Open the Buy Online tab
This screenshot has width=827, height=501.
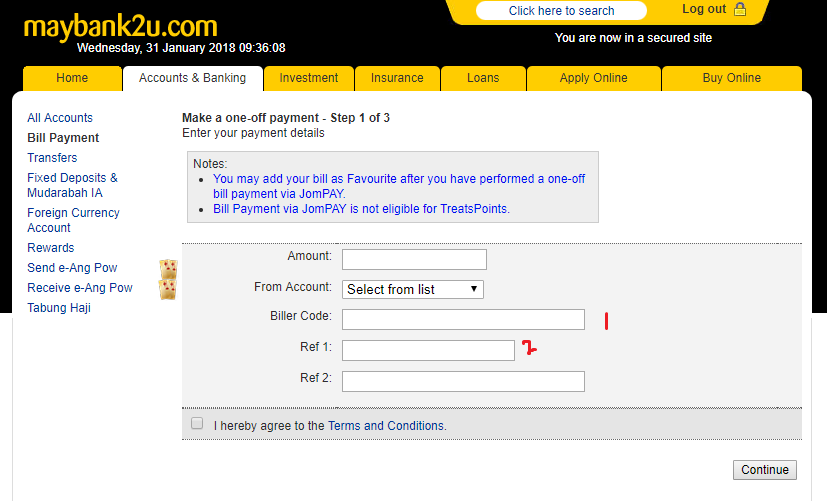point(732,78)
